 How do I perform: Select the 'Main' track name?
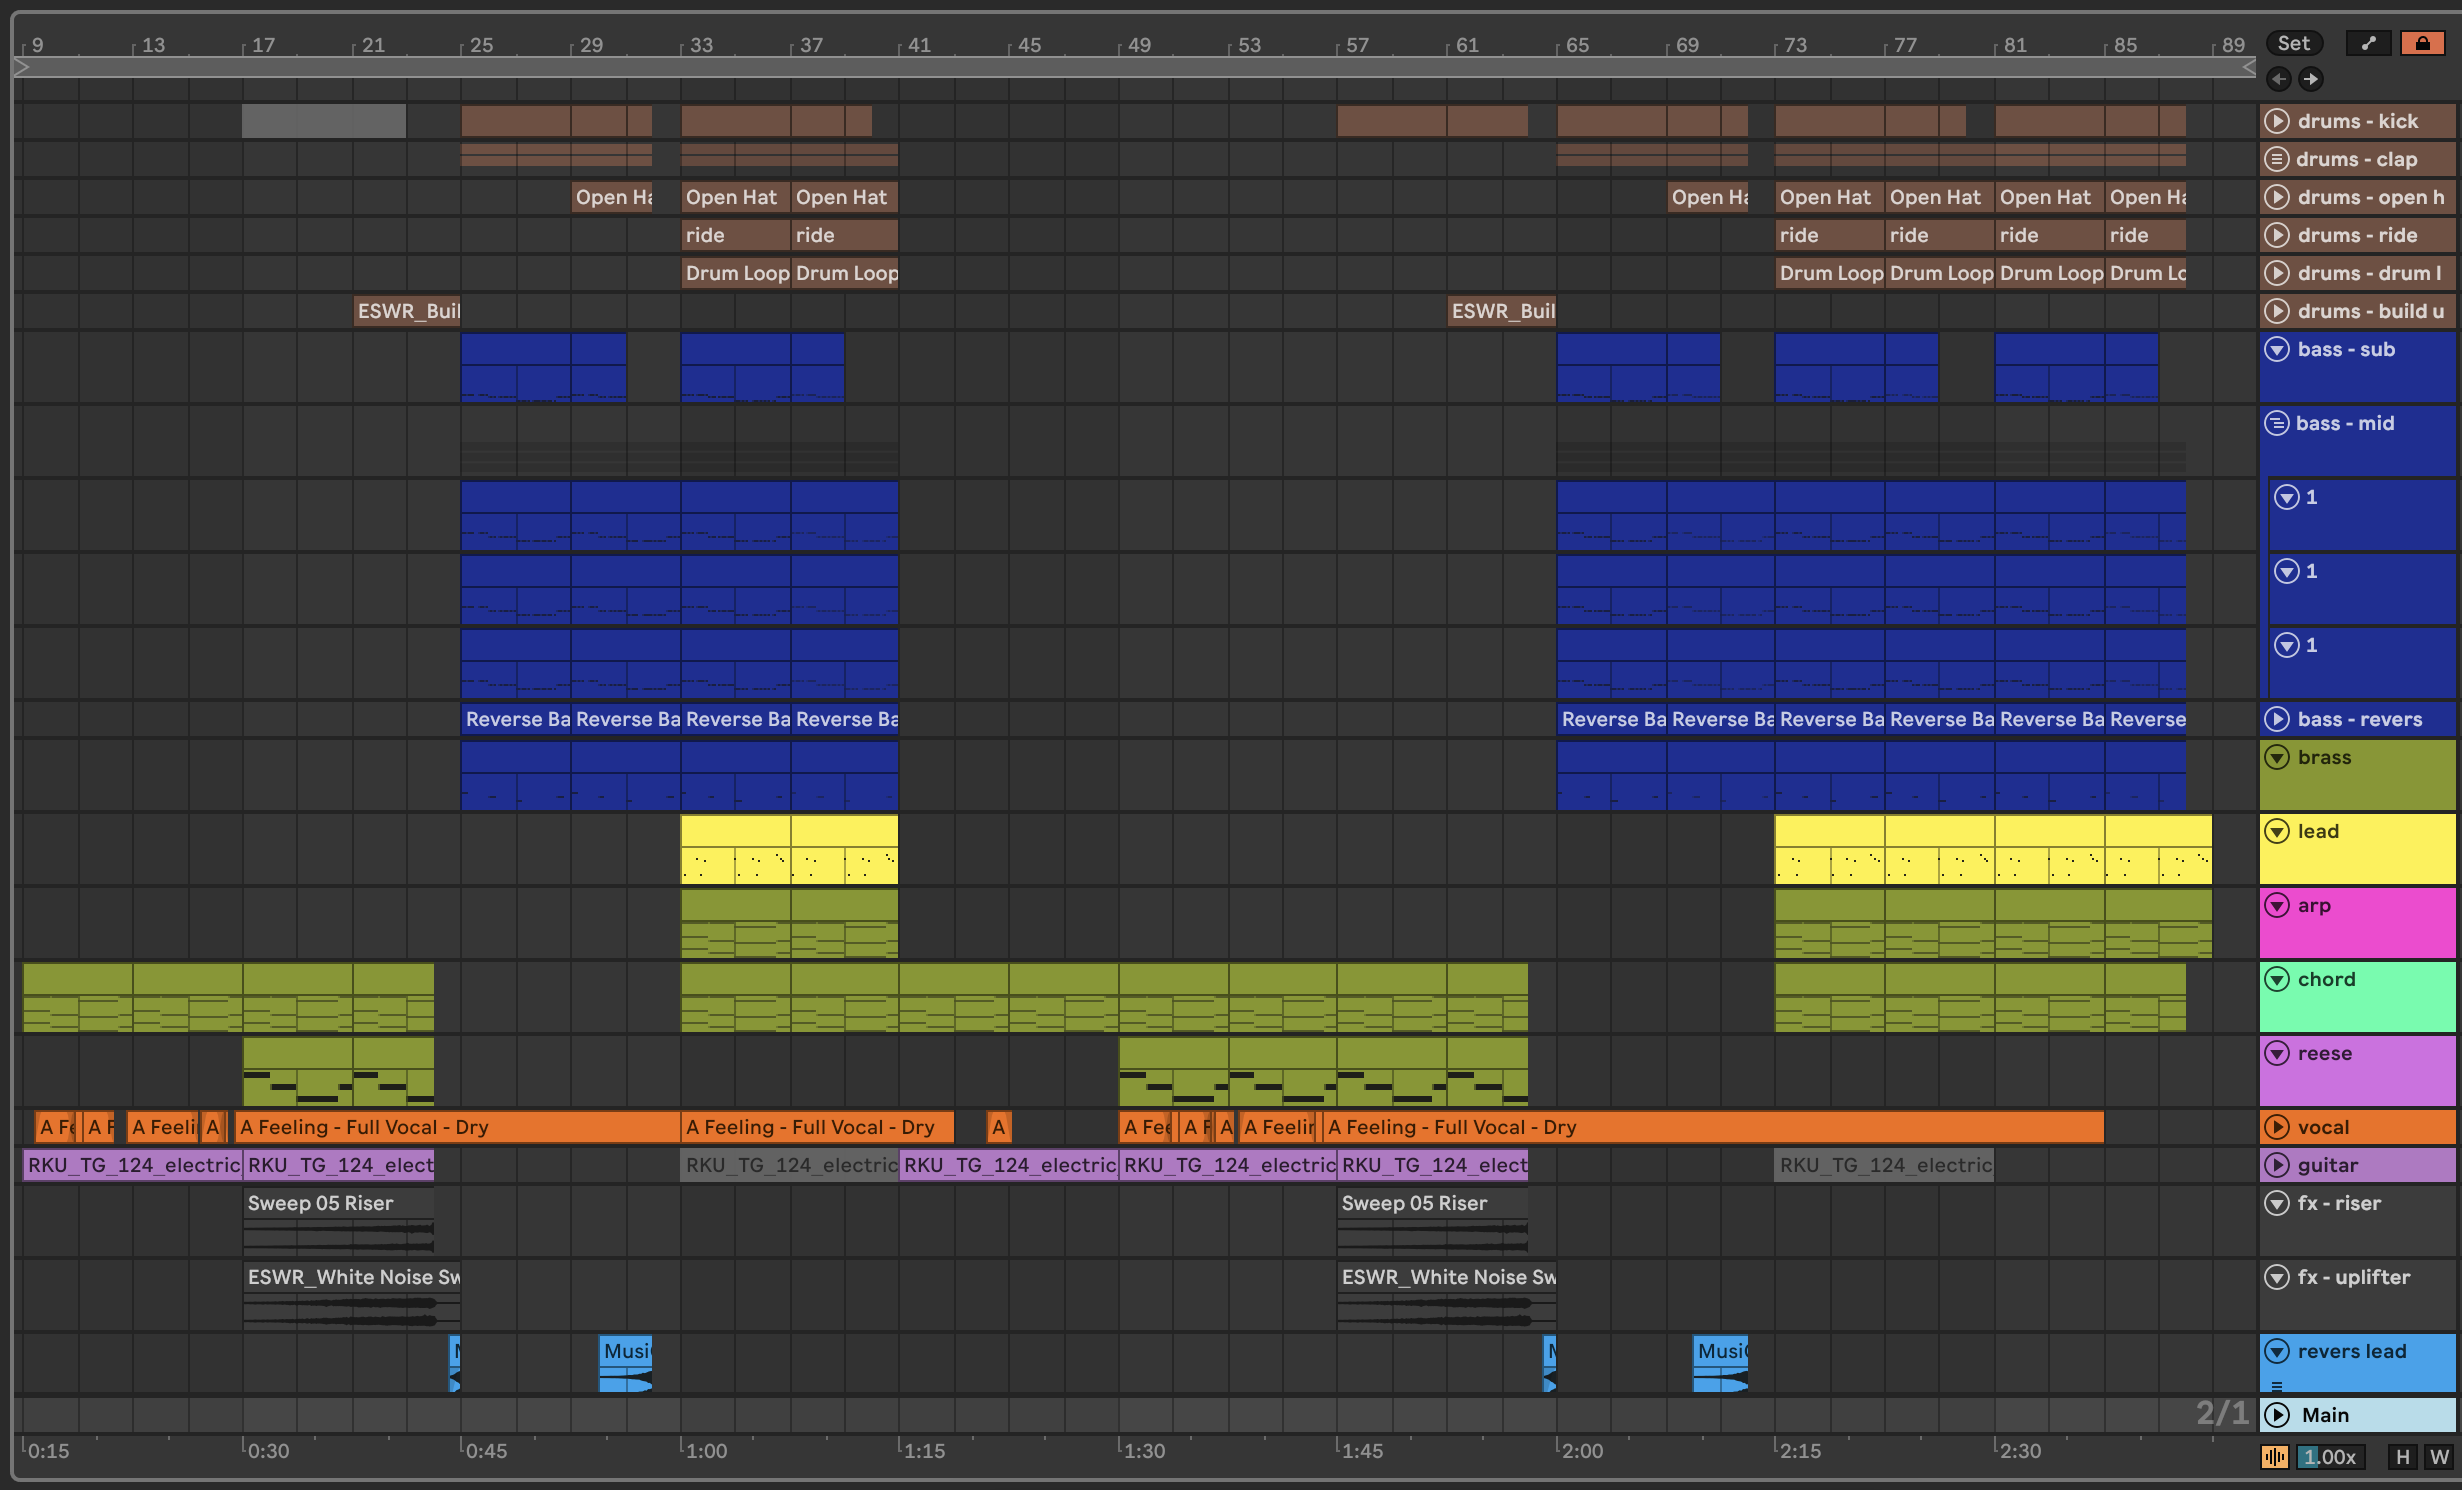(x=2325, y=1415)
